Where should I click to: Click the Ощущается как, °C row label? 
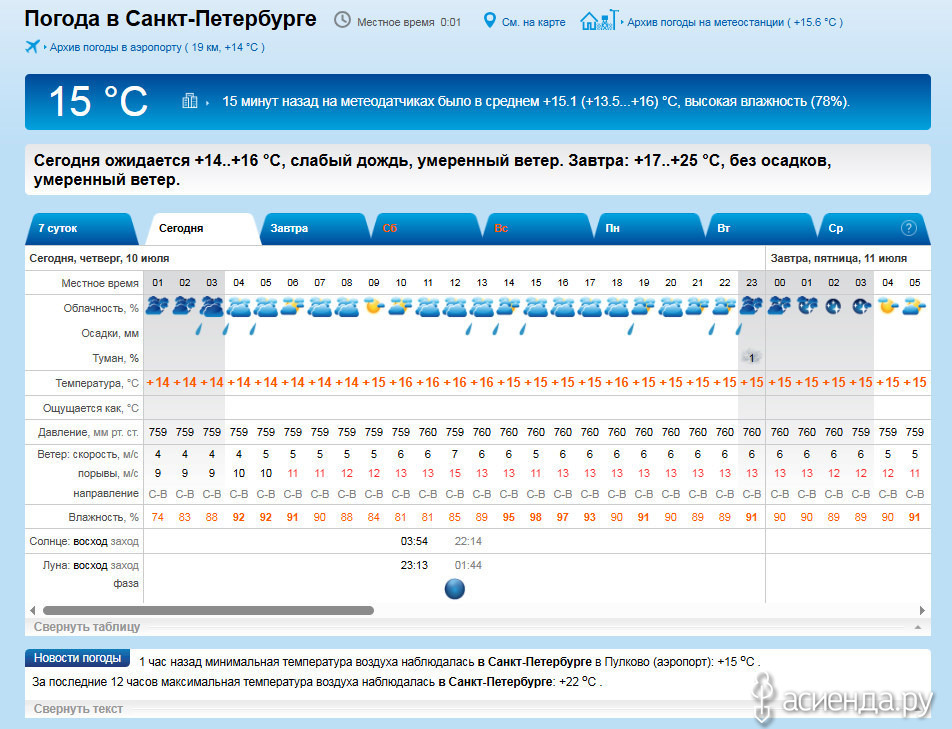click(90, 408)
